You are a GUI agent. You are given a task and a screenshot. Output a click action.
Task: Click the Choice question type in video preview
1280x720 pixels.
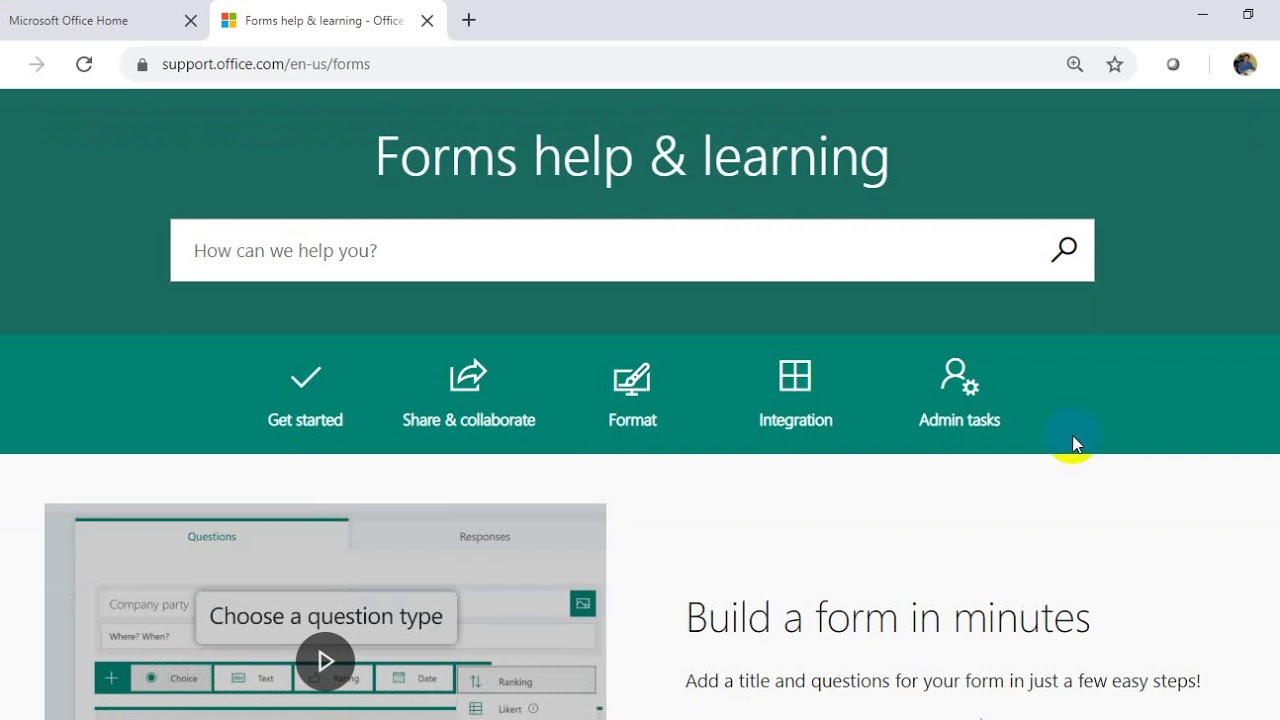[x=171, y=678]
